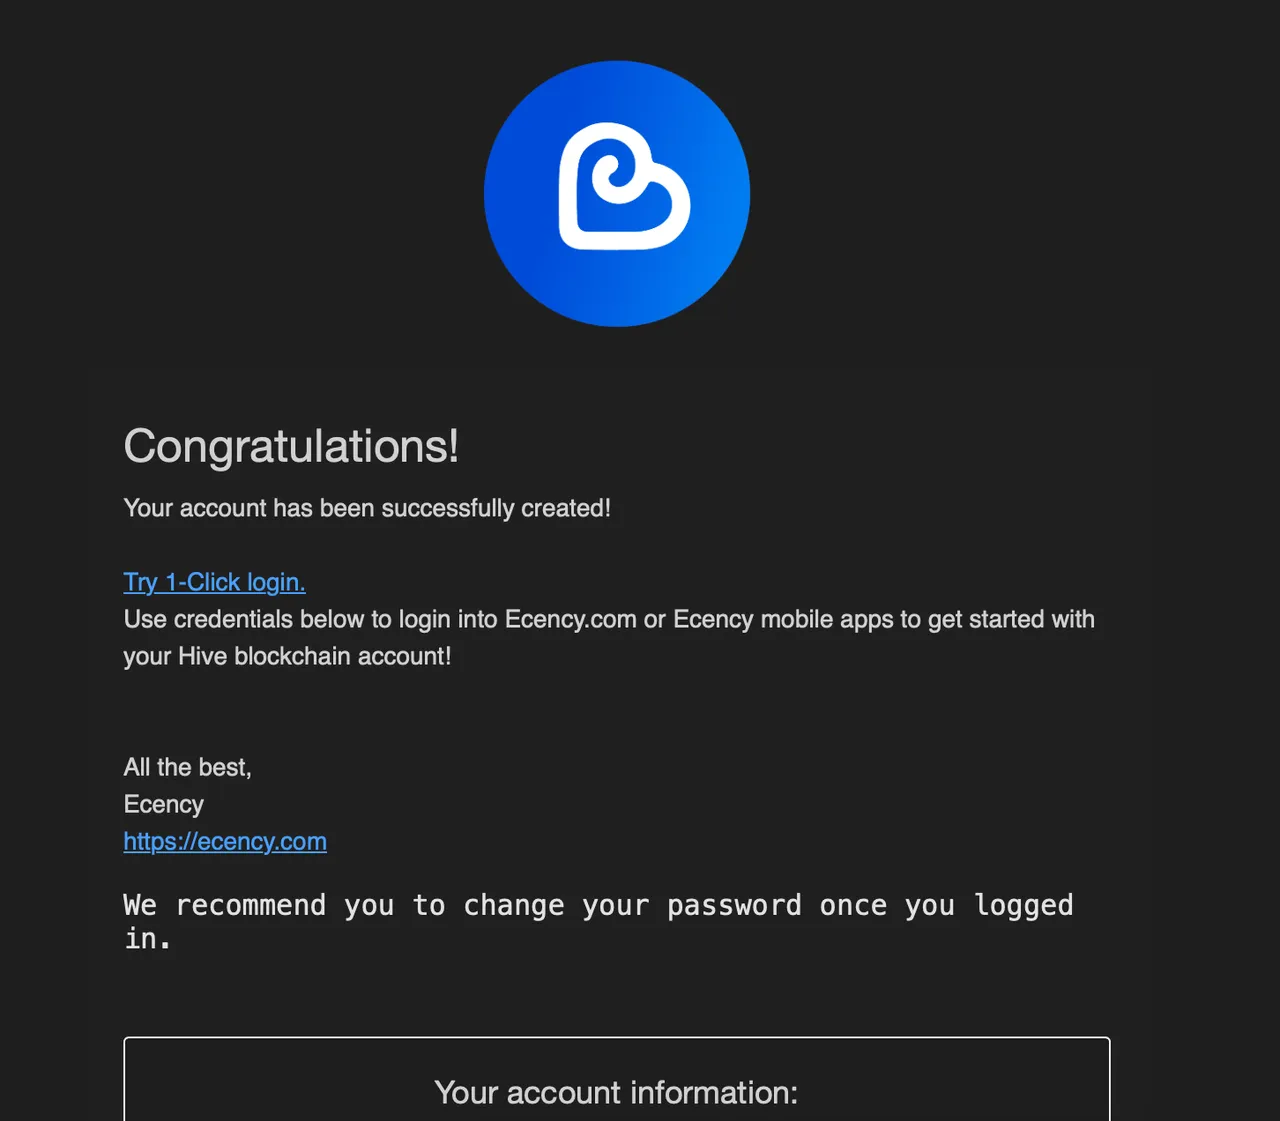Click the Your account information heading
The width and height of the screenshot is (1280, 1121).
[616, 1092]
